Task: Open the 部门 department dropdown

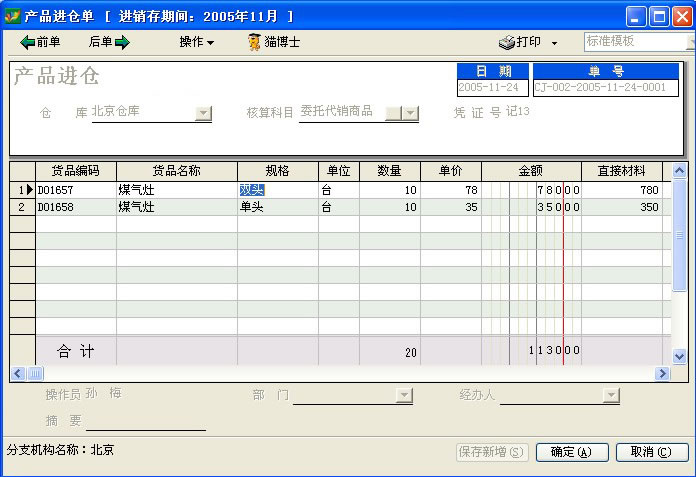Action: (403, 395)
